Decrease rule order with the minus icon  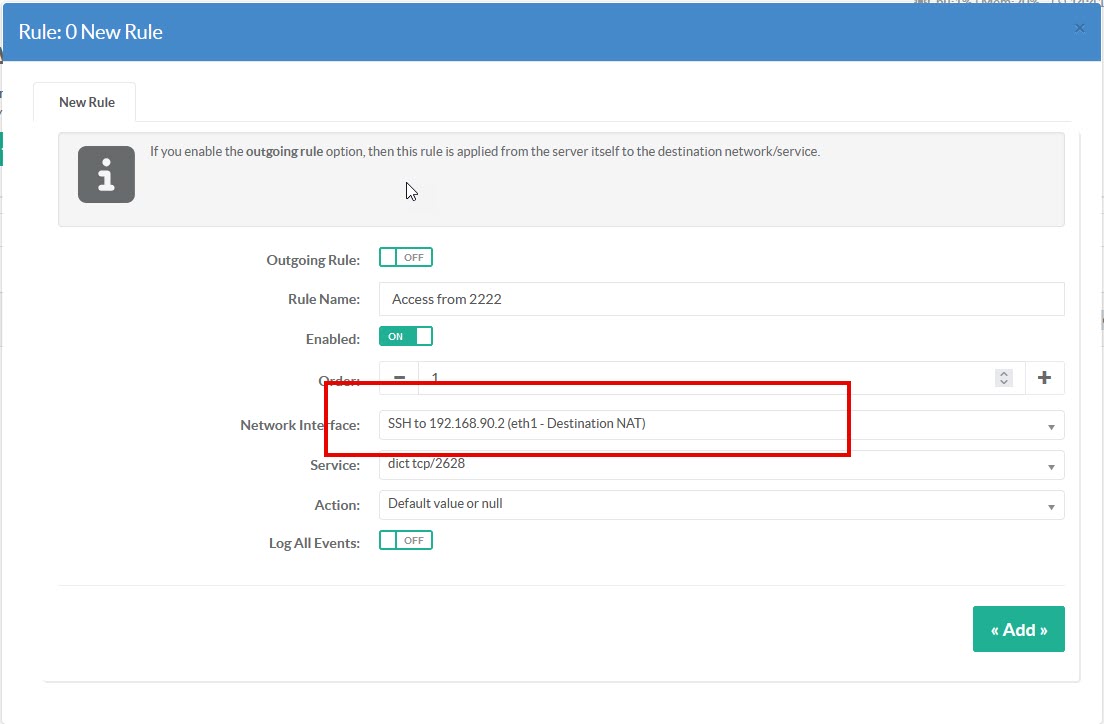[x=399, y=378]
